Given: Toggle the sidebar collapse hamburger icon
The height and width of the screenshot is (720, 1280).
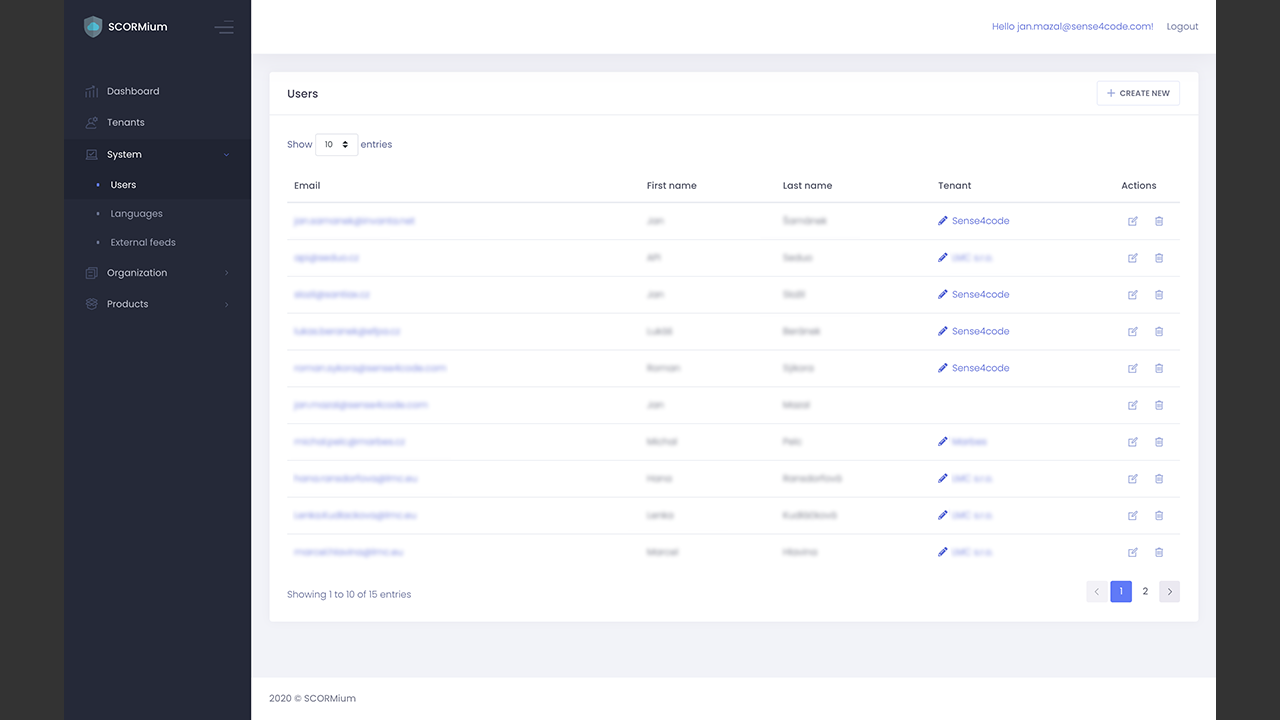Looking at the screenshot, I should [224, 28].
